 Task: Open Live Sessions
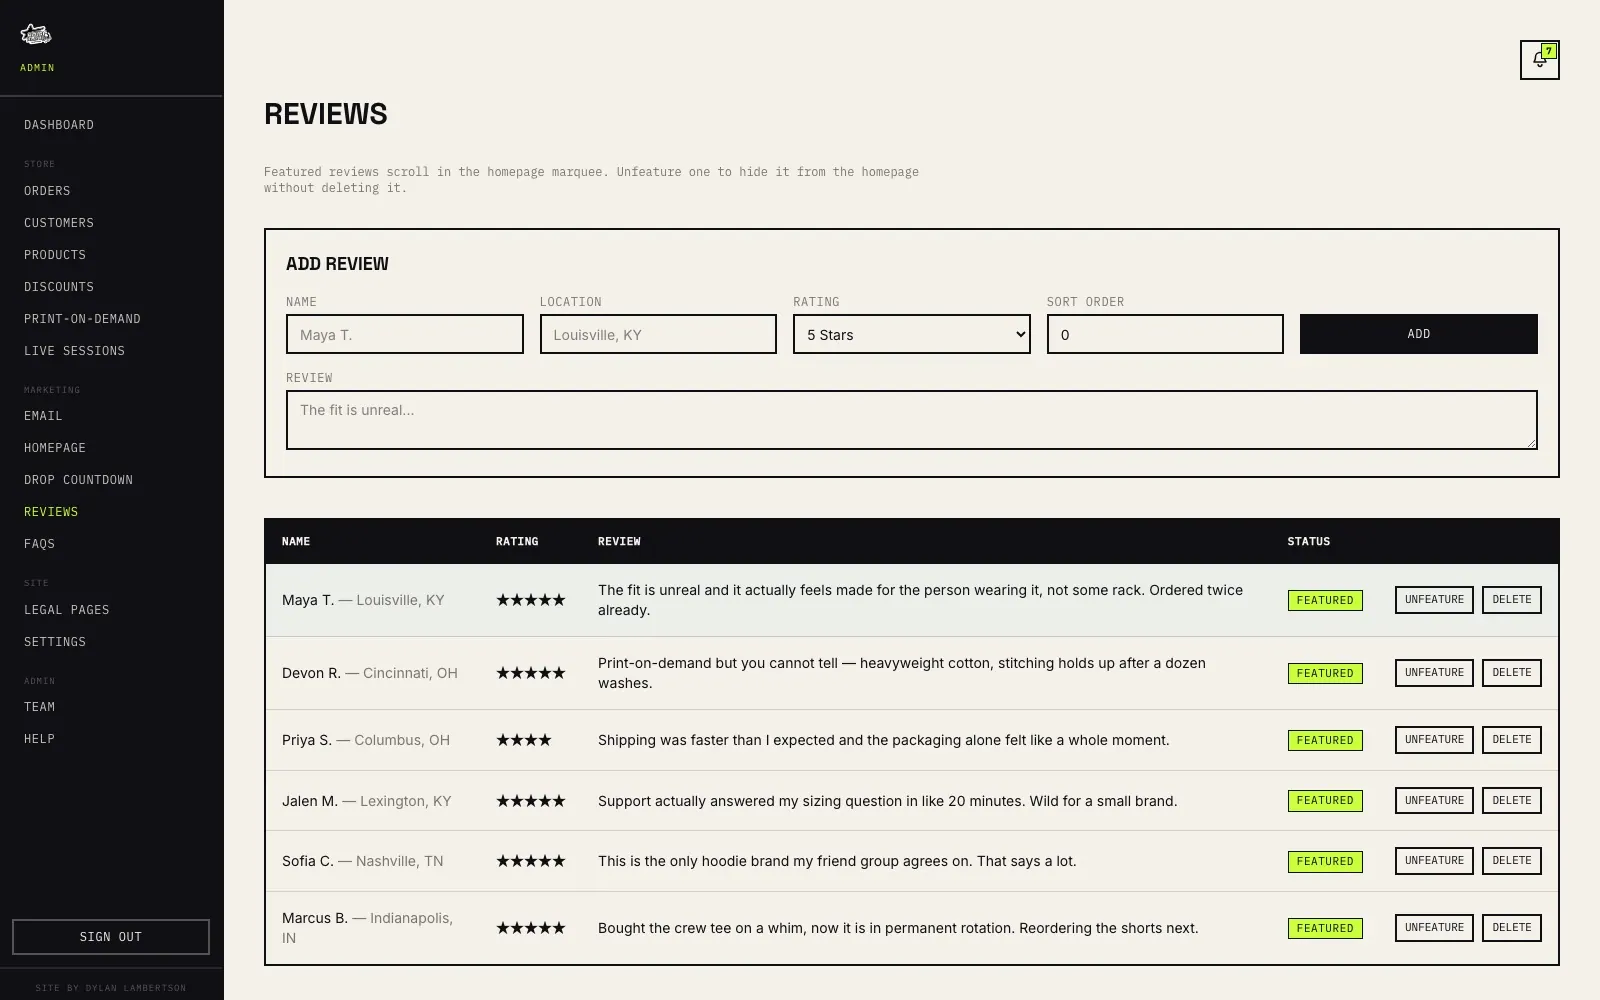point(74,351)
